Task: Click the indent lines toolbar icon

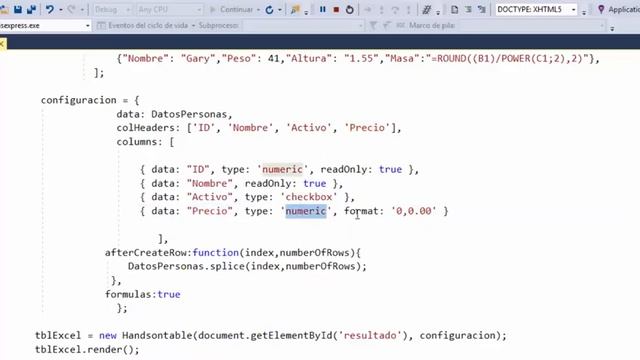Action: [x=468, y=9]
